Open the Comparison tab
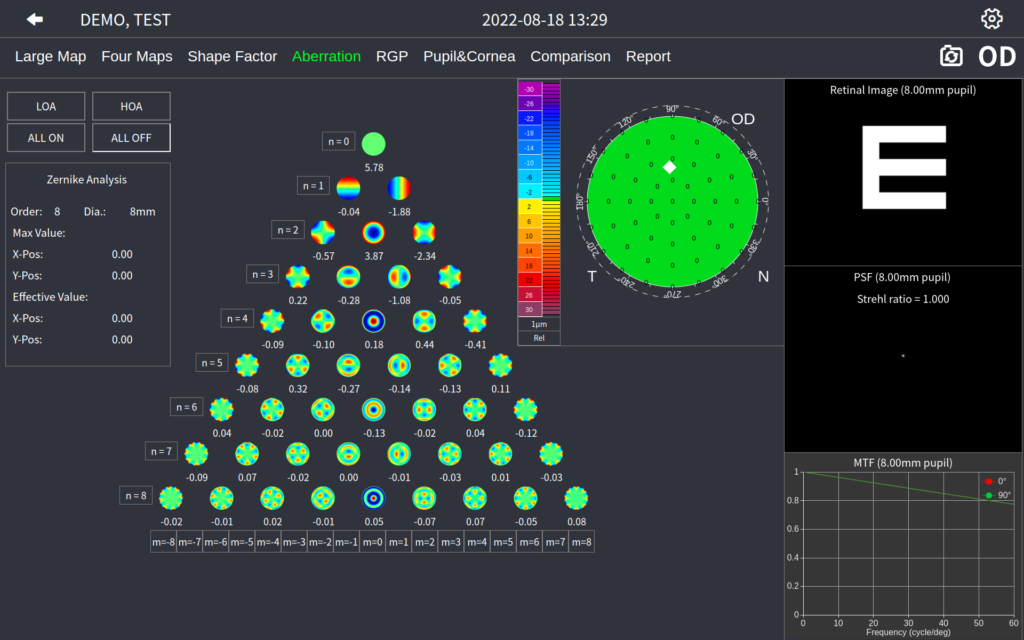 (570, 56)
